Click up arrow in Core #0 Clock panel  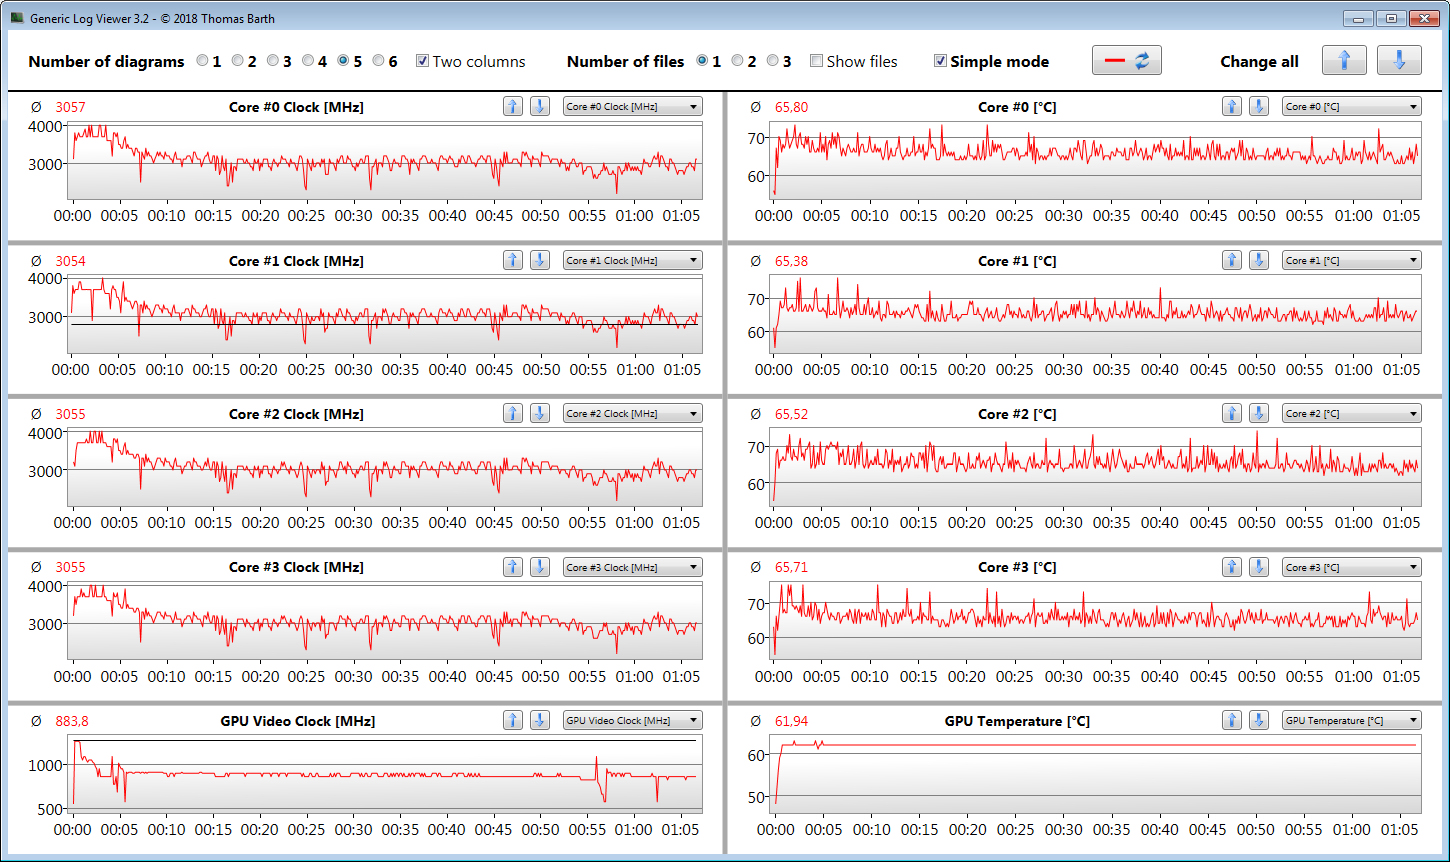[x=513, y=107]
